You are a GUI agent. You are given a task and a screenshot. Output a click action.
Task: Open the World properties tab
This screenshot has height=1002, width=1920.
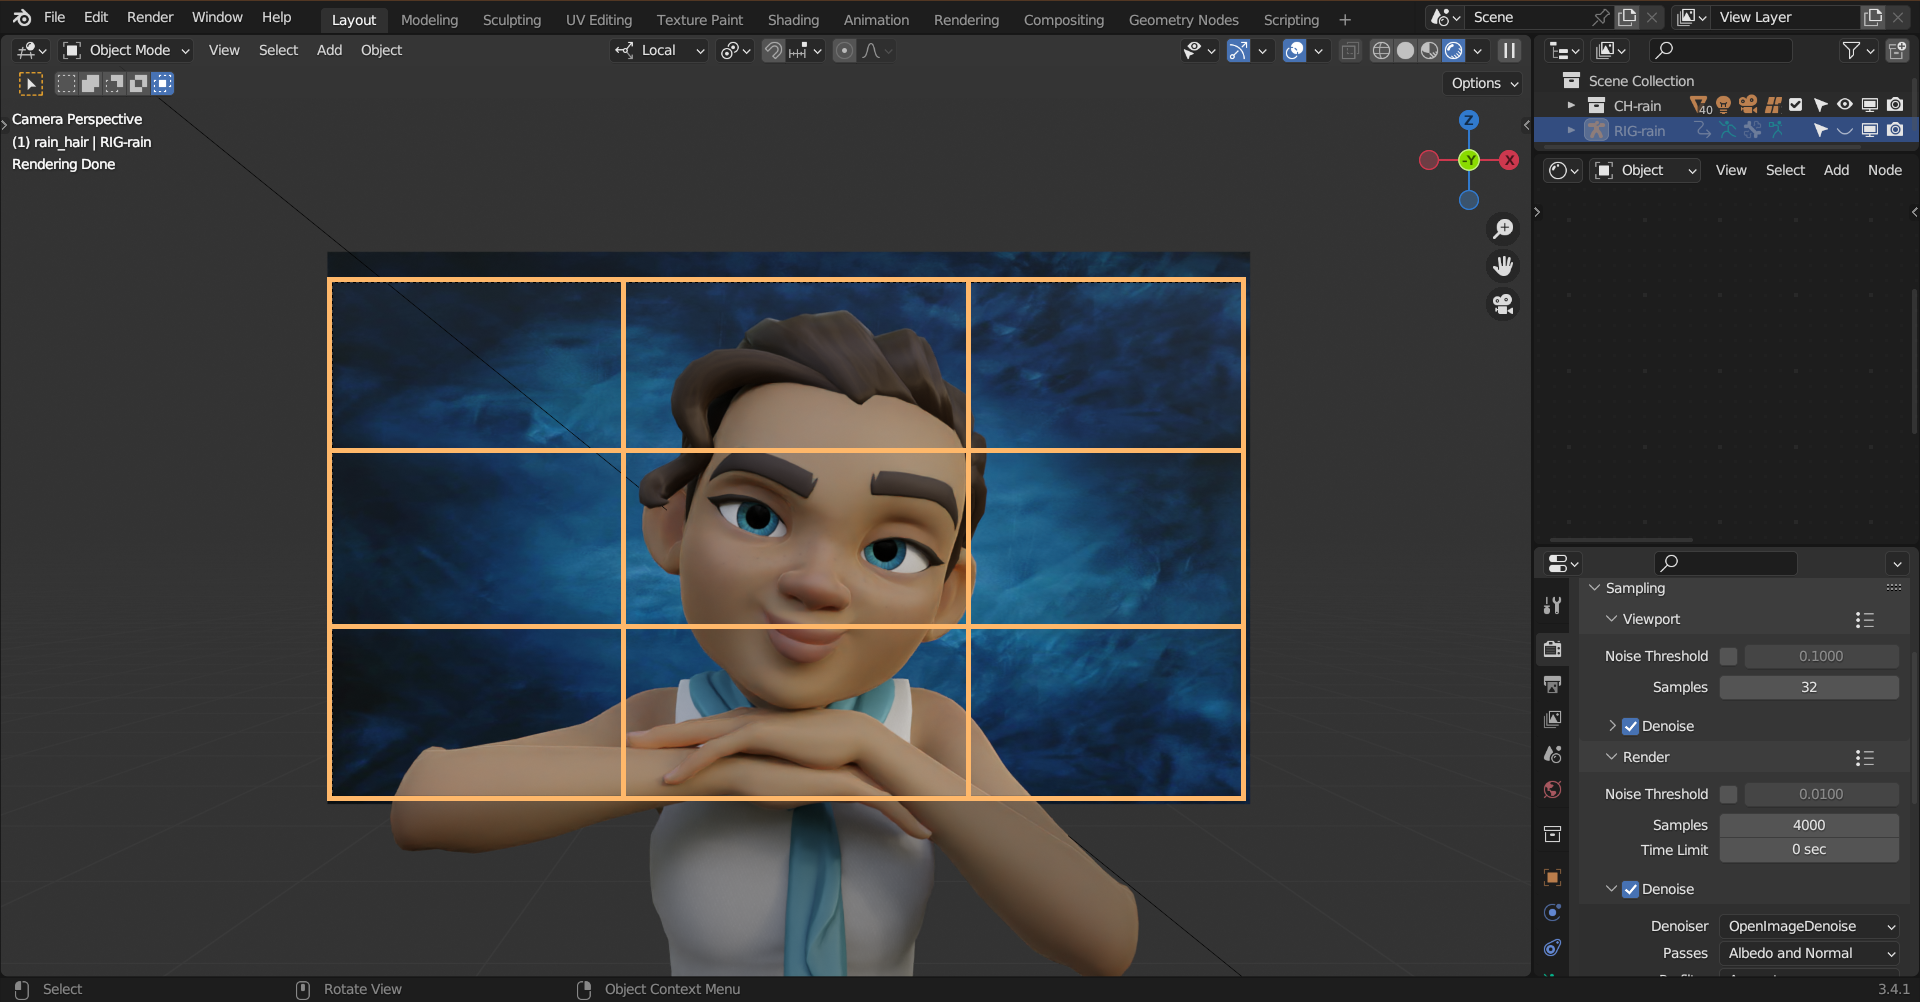tap(1552, 790)
